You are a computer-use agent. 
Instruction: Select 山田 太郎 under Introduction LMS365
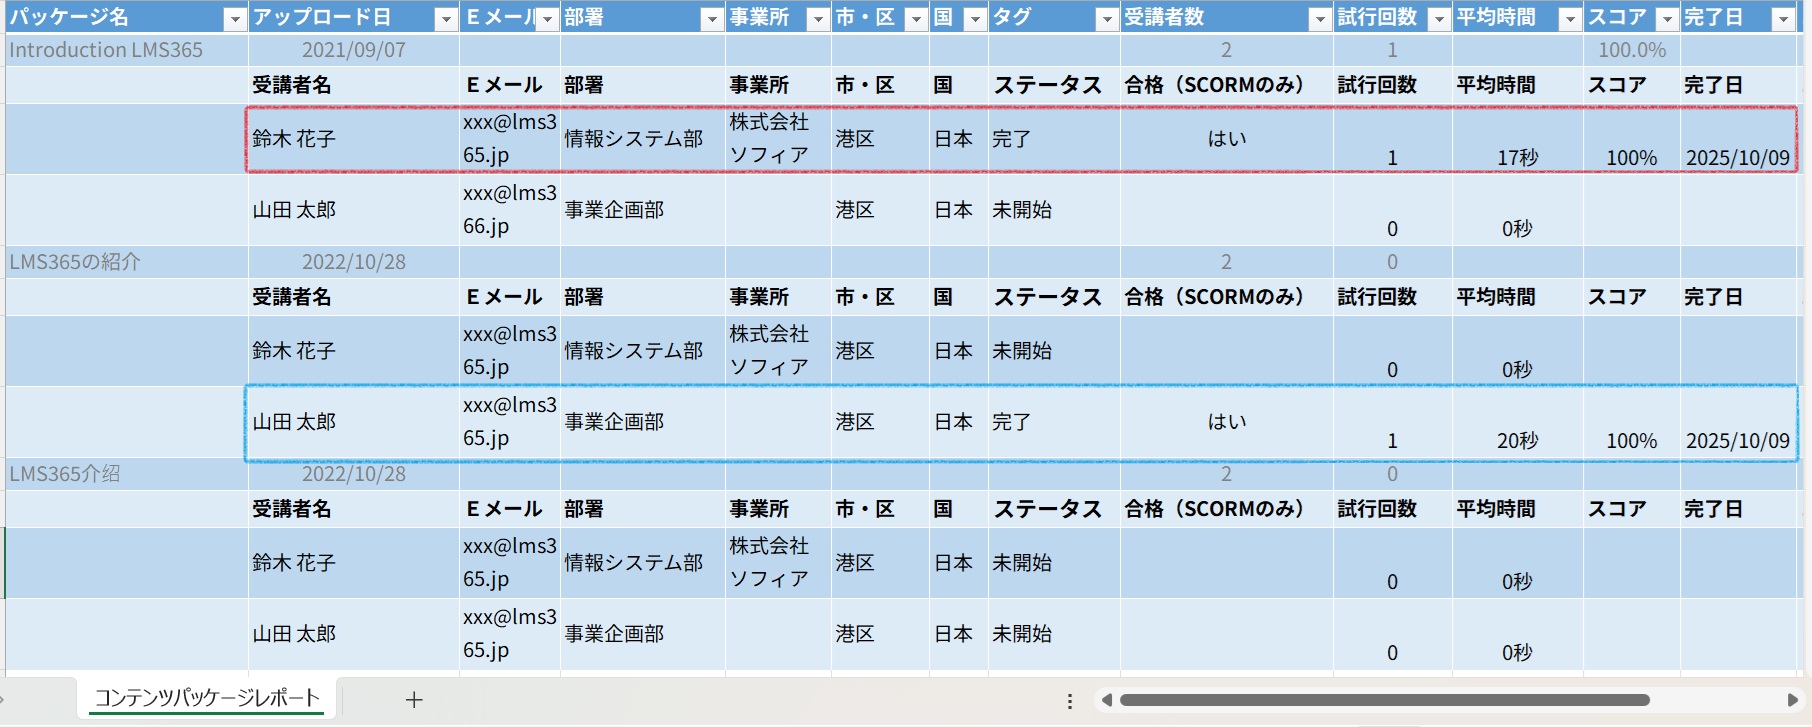[354, 210]
